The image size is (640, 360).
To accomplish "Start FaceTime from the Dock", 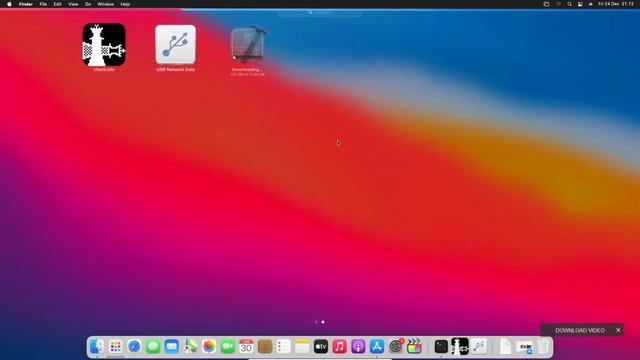I will pyautogui.click(x=228, y=347).
